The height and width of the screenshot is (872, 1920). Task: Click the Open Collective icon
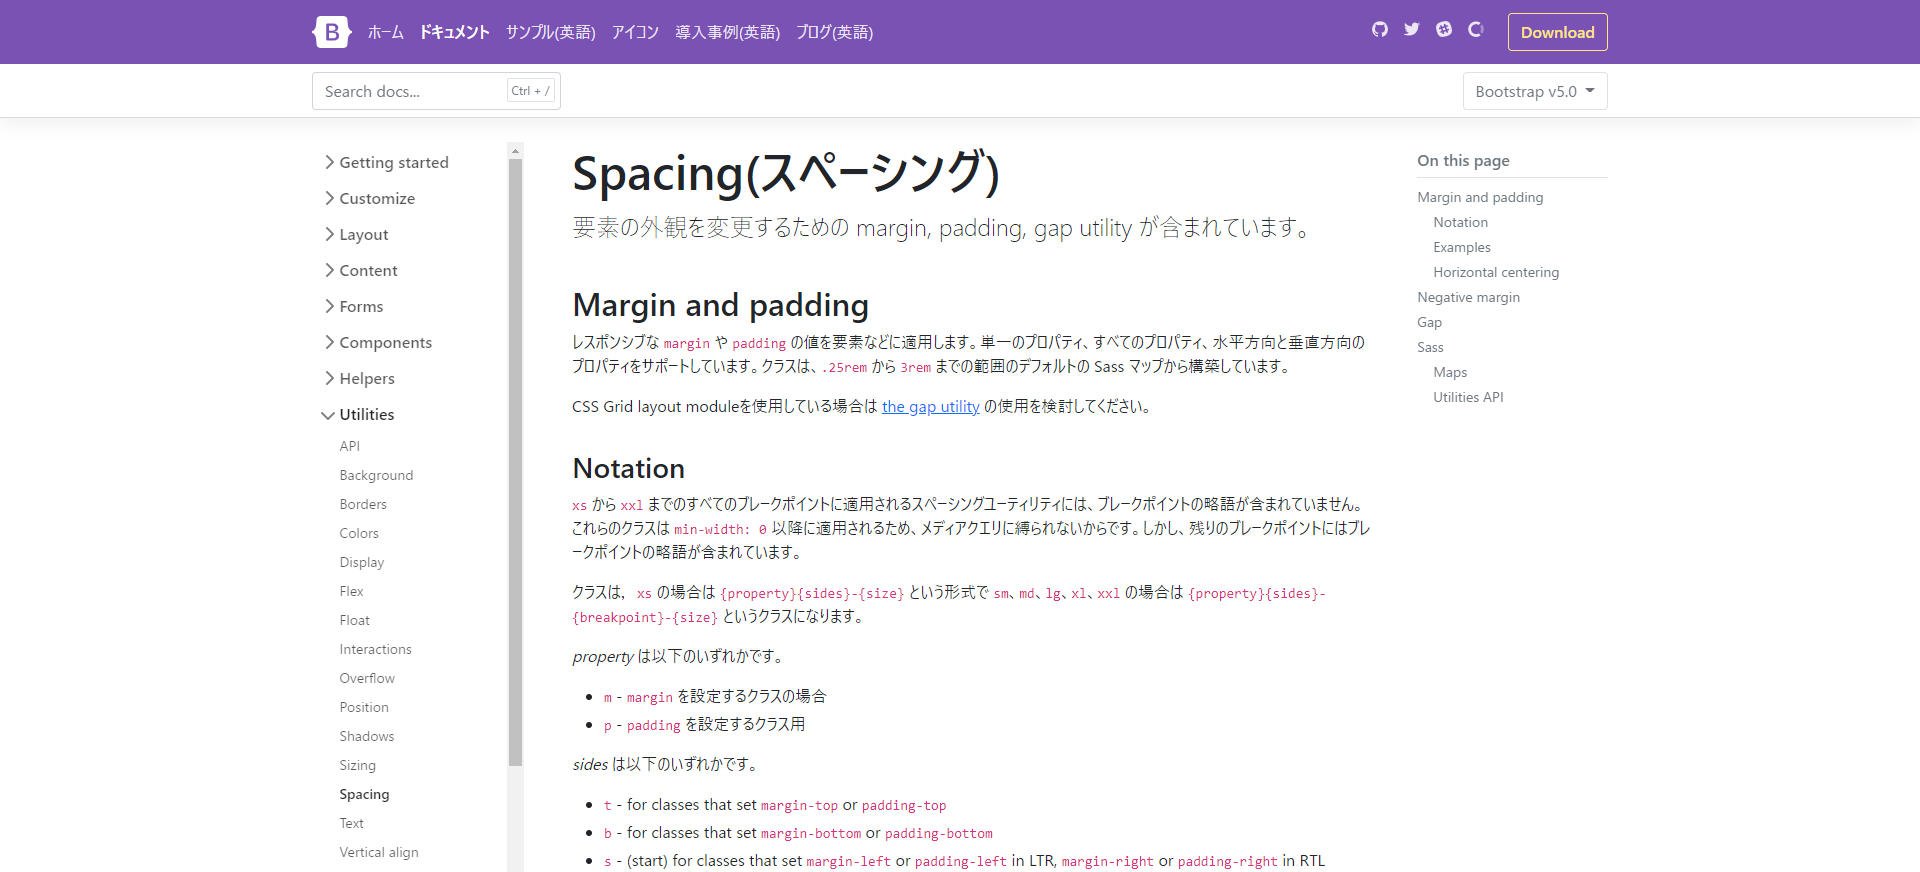coord(1476,30)
